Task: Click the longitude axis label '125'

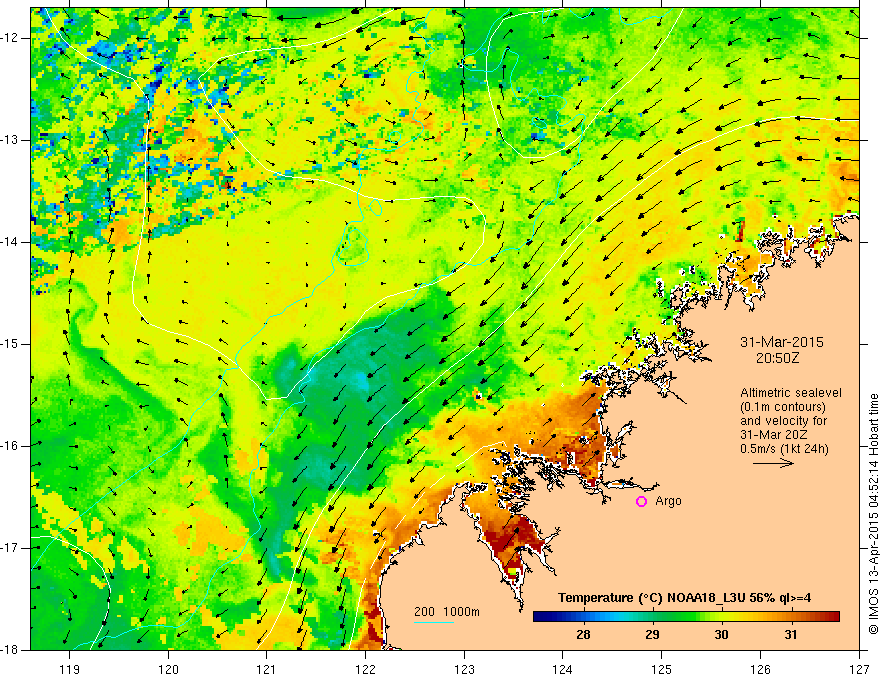Action: pyautogui.click(x=662, y=669)
